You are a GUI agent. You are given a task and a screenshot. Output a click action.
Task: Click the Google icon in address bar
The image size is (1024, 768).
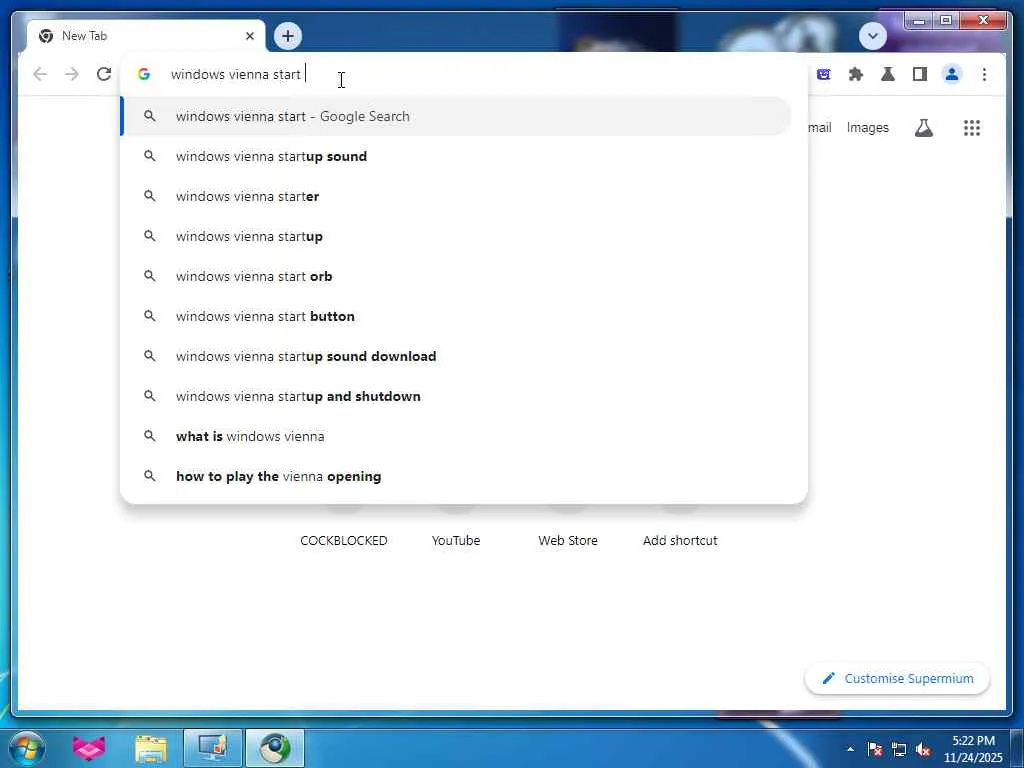click(144, 74)
